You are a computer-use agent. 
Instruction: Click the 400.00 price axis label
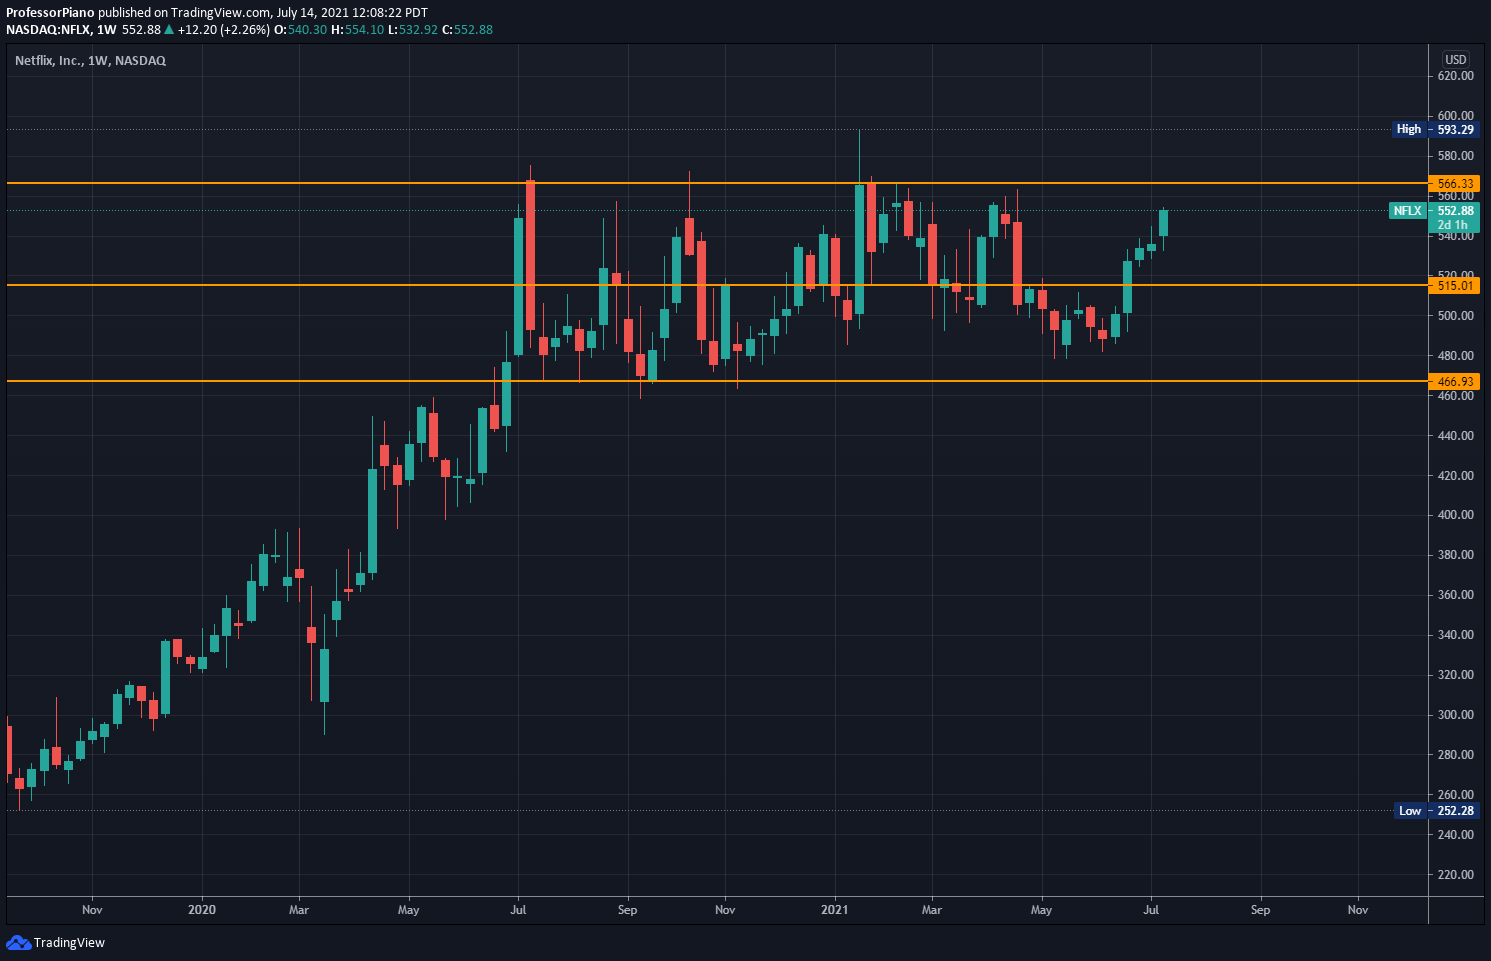(x=1455, y=515)
